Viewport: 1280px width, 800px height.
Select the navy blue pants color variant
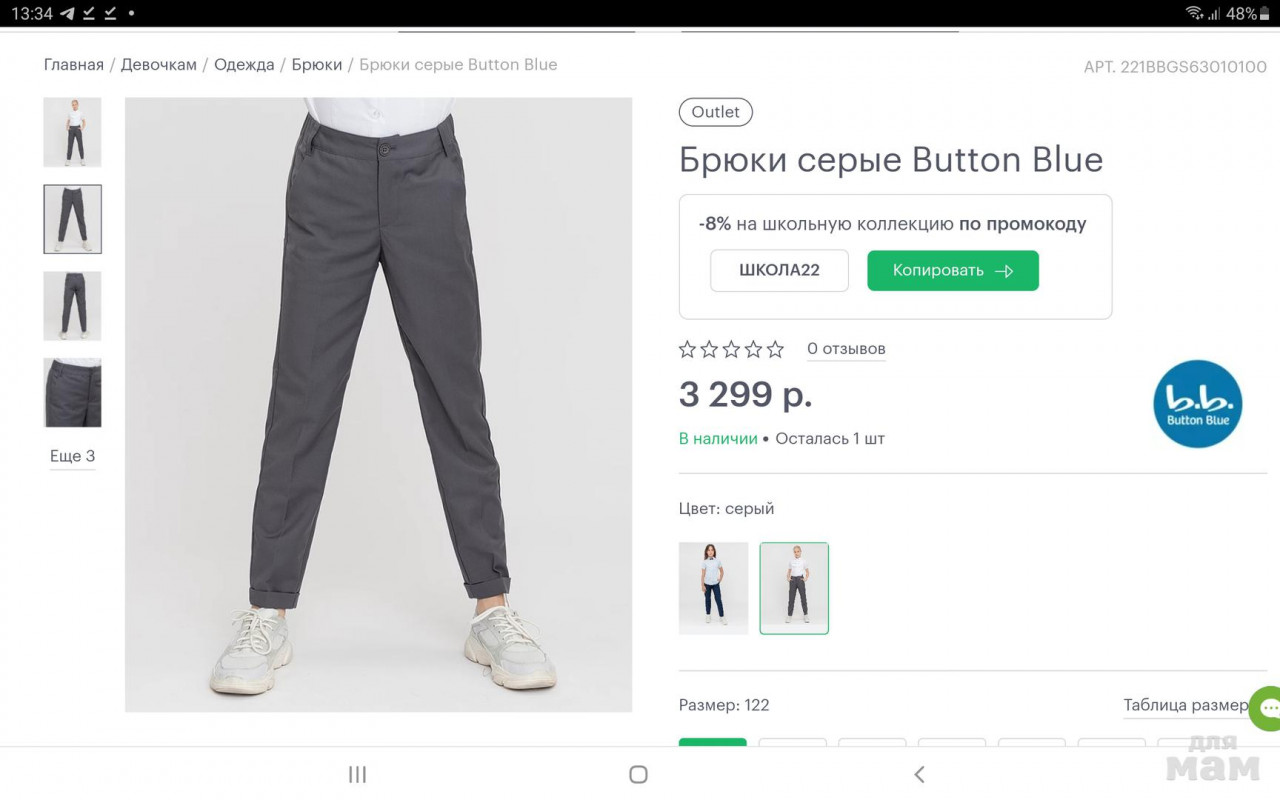[713, 588]
